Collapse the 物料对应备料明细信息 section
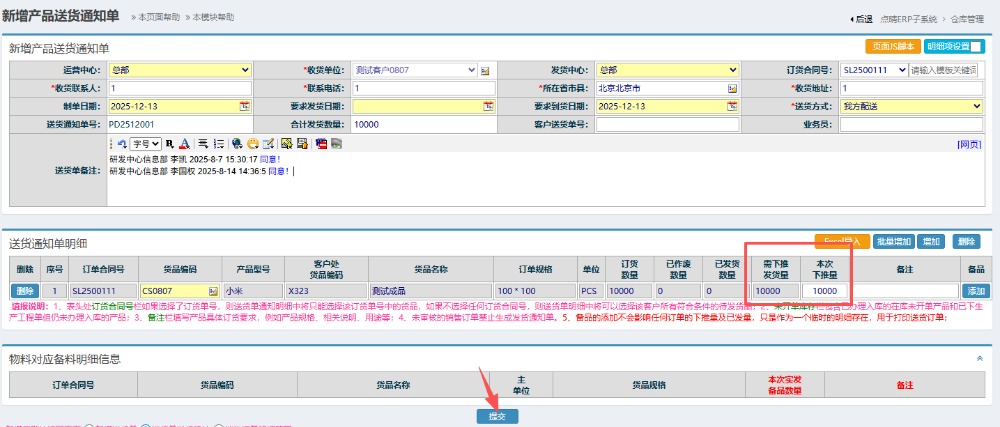The image size is (1000, 427). [x=979, y=357]
